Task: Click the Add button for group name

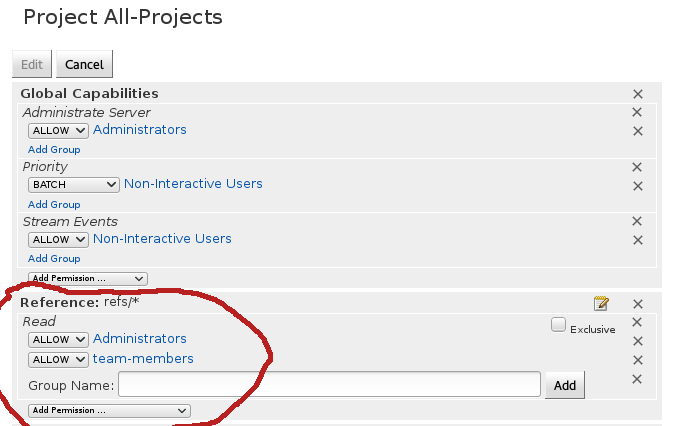Action: coord(565,385)
